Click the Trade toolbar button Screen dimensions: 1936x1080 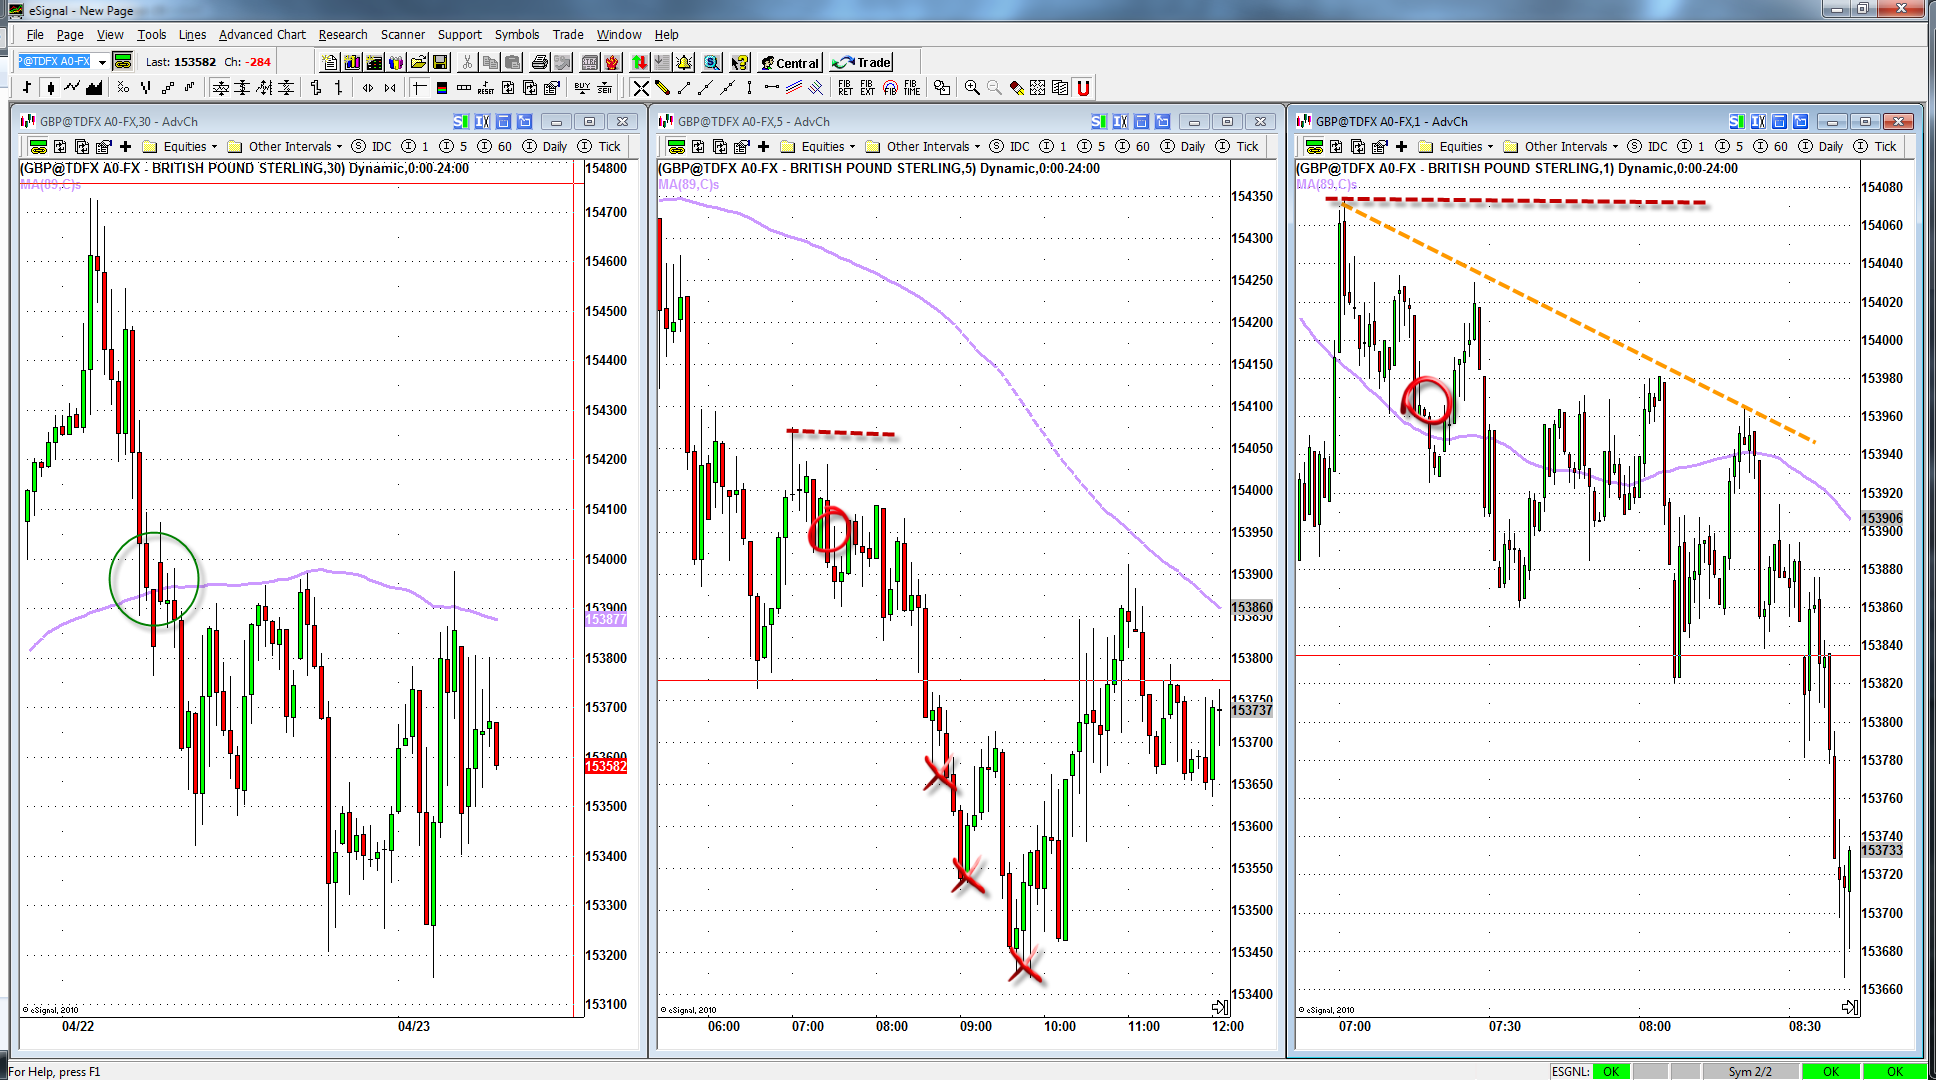[861, 62]
